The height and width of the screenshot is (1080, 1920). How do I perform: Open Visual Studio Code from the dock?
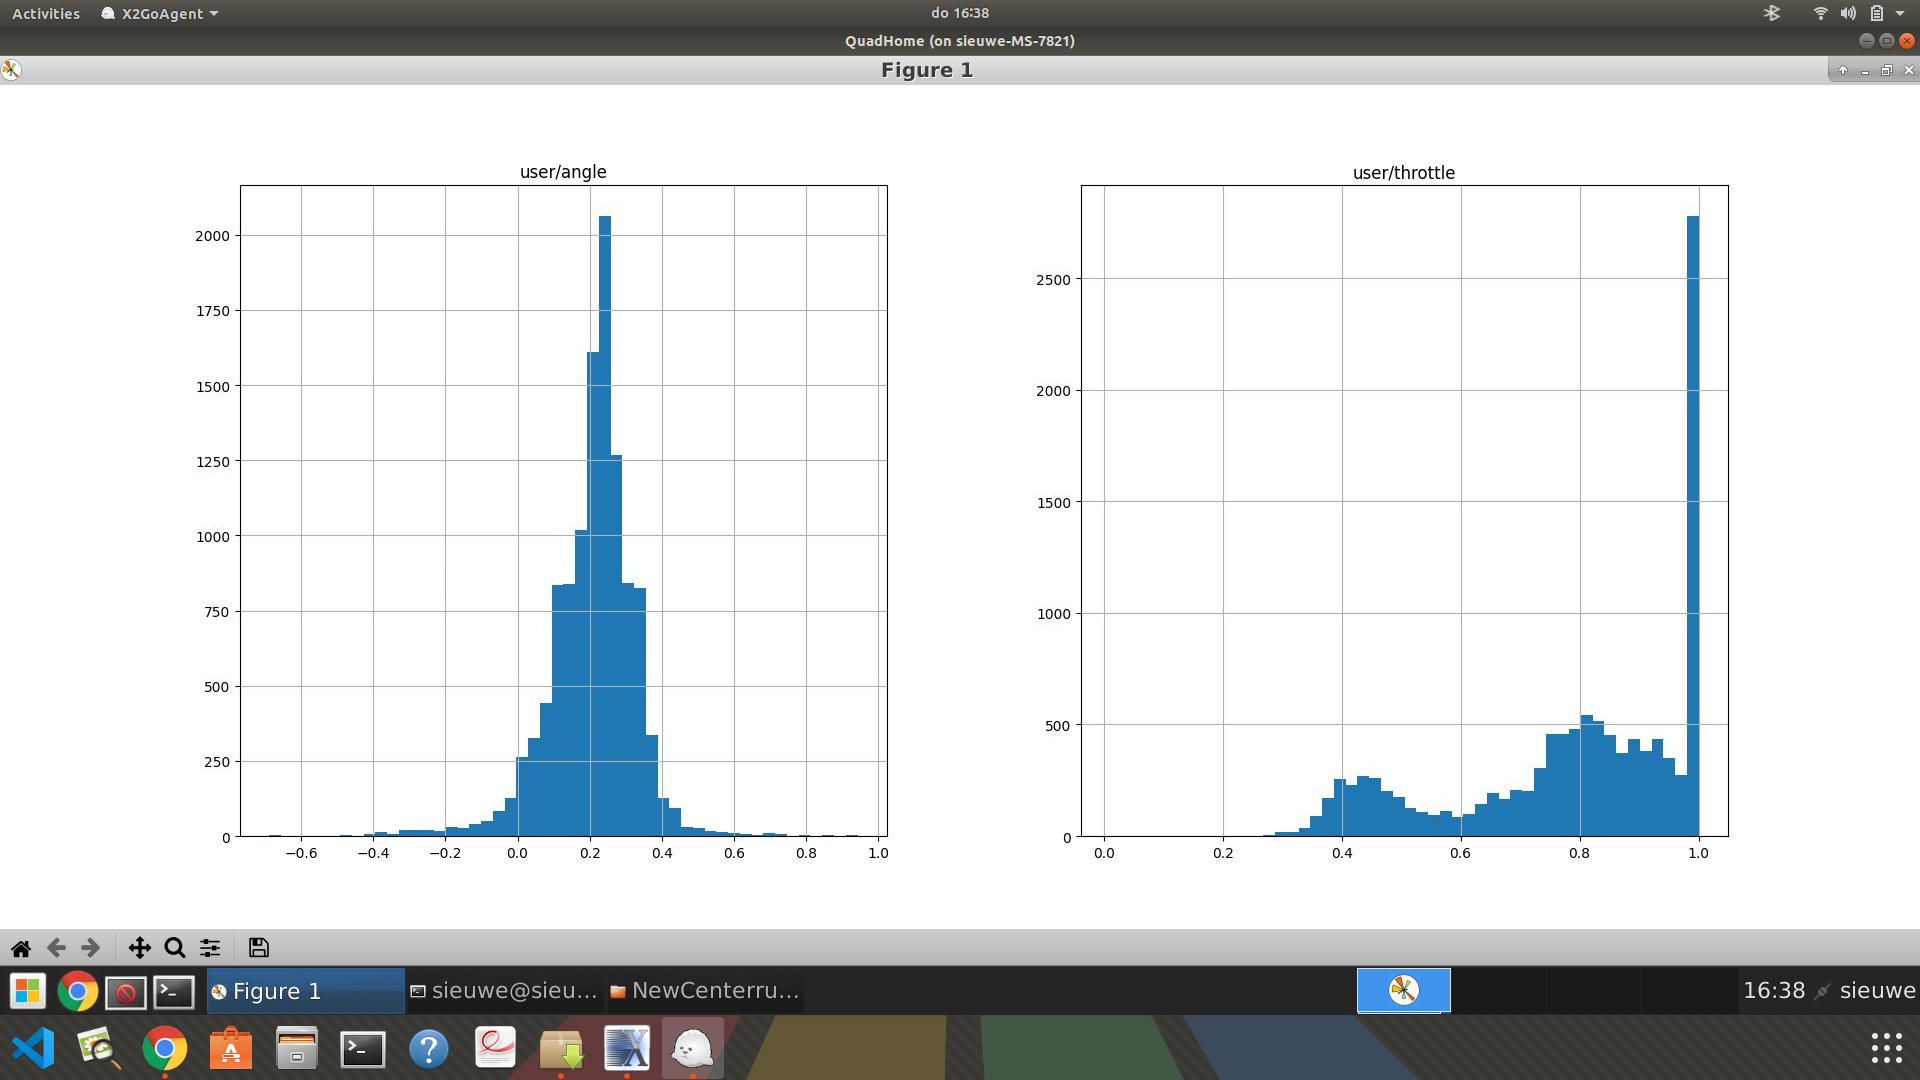tap(33, 1049)
